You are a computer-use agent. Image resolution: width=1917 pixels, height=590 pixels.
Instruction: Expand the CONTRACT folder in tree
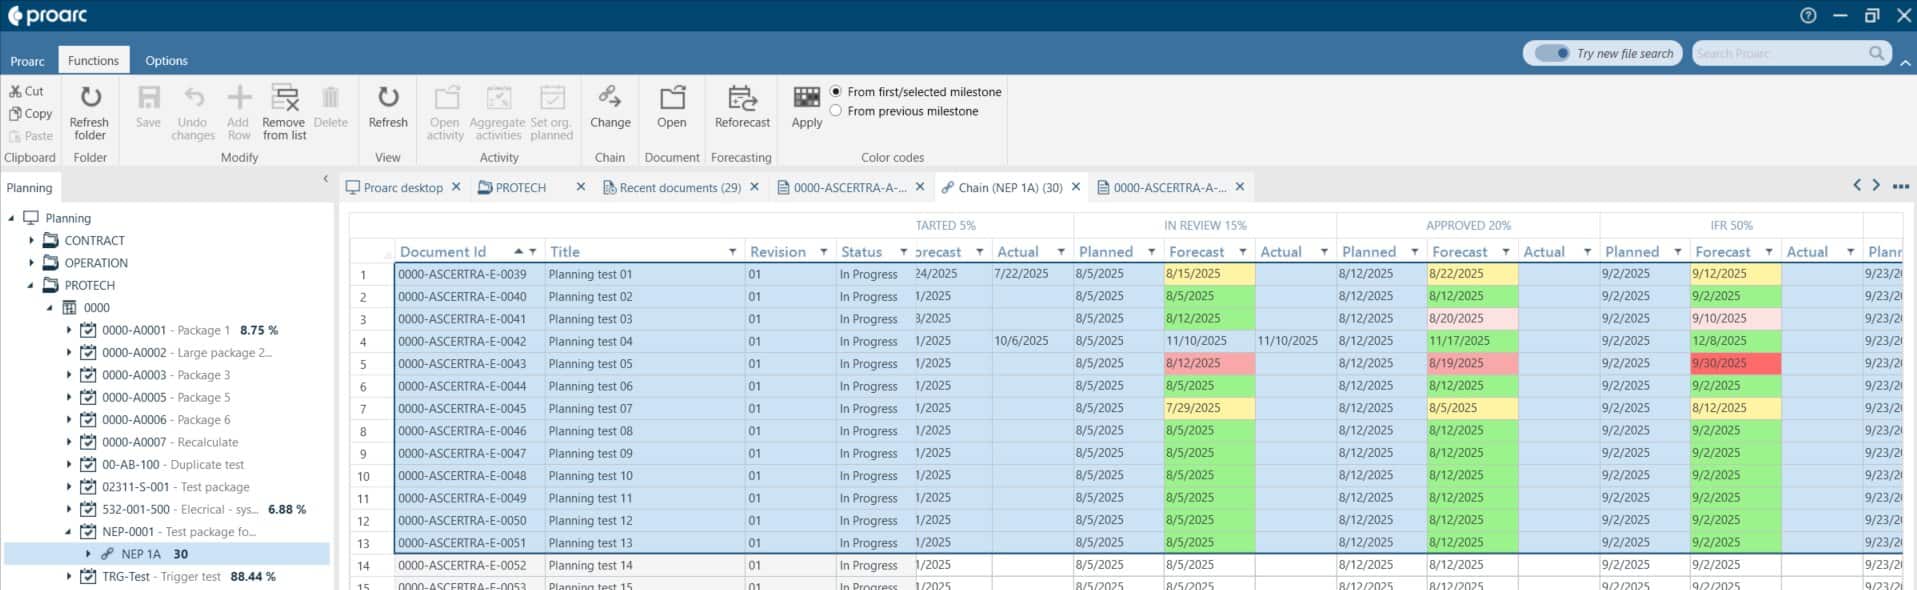[31, 241]
